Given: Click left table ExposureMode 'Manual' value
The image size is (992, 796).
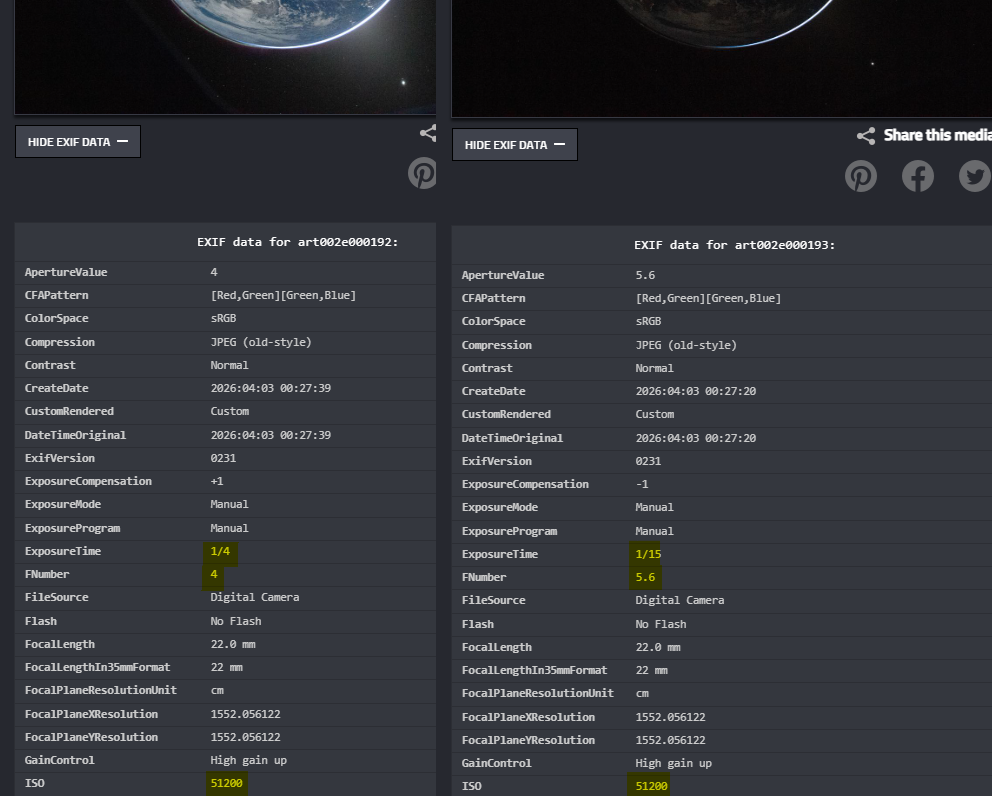Looking at the screenshot, I should pyautogui.click(x=230, y=504).
